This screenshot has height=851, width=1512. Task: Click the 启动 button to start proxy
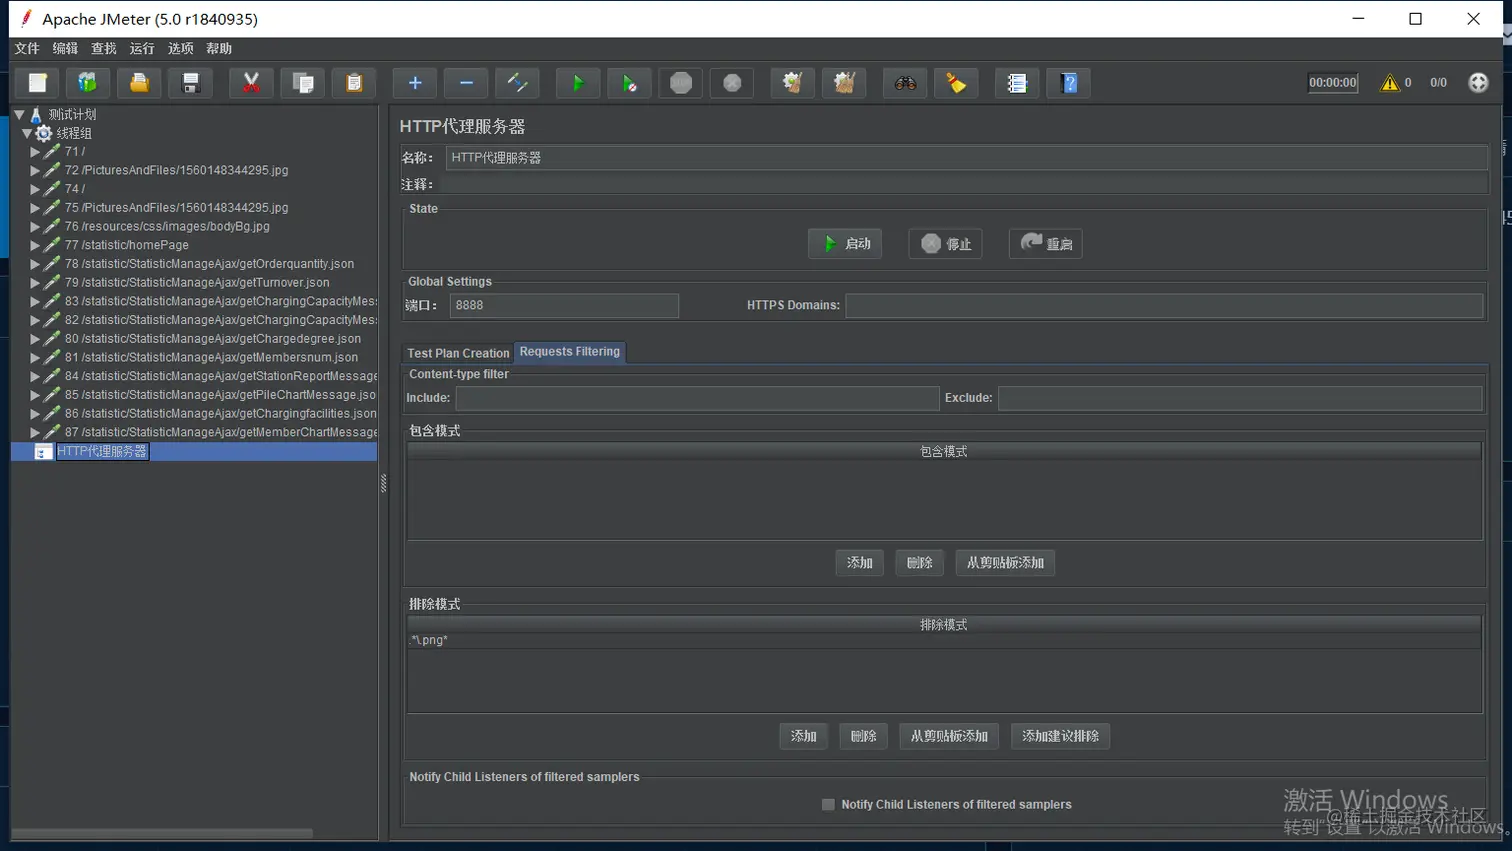[845, 244]
